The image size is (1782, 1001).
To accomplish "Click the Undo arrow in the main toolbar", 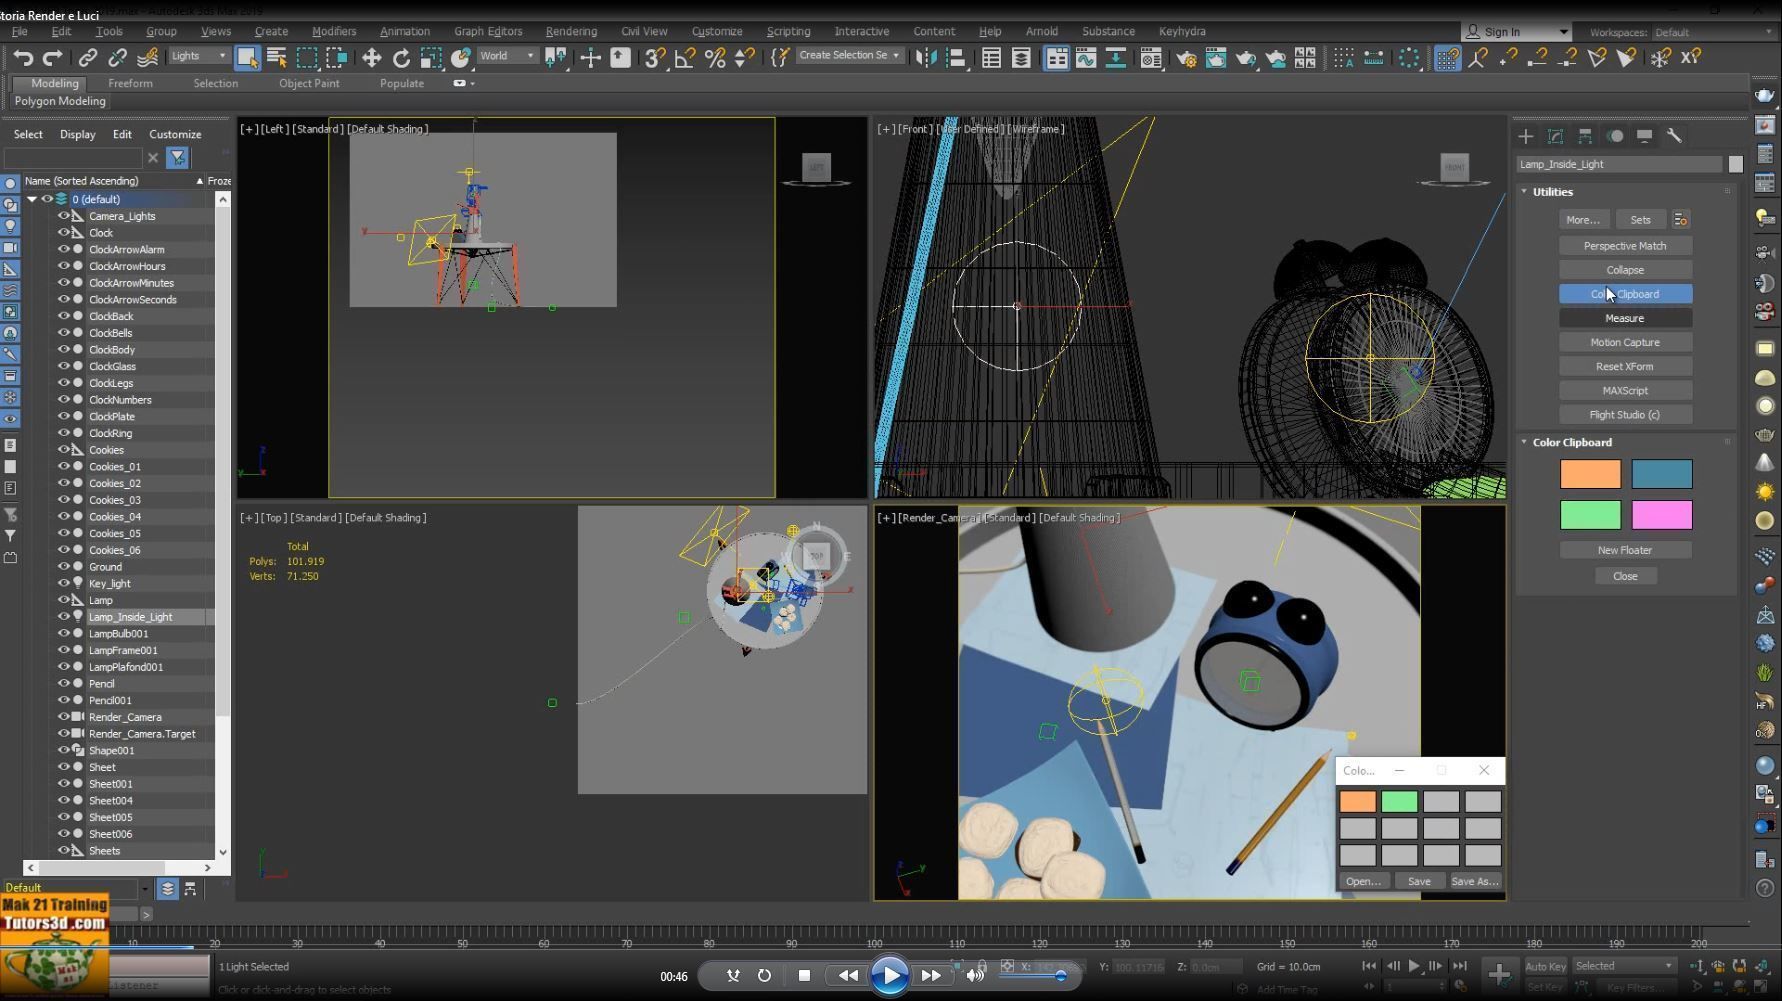I will (x=23, y=58).
